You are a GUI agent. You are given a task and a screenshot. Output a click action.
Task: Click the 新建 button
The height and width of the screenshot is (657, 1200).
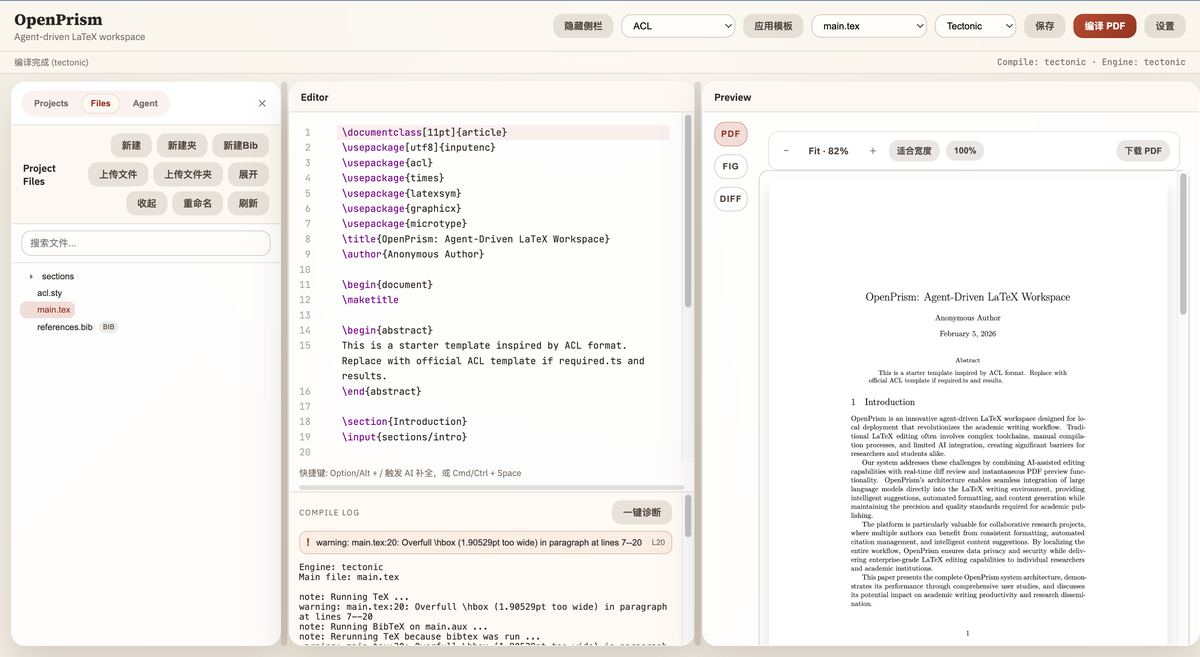(132, 145)
